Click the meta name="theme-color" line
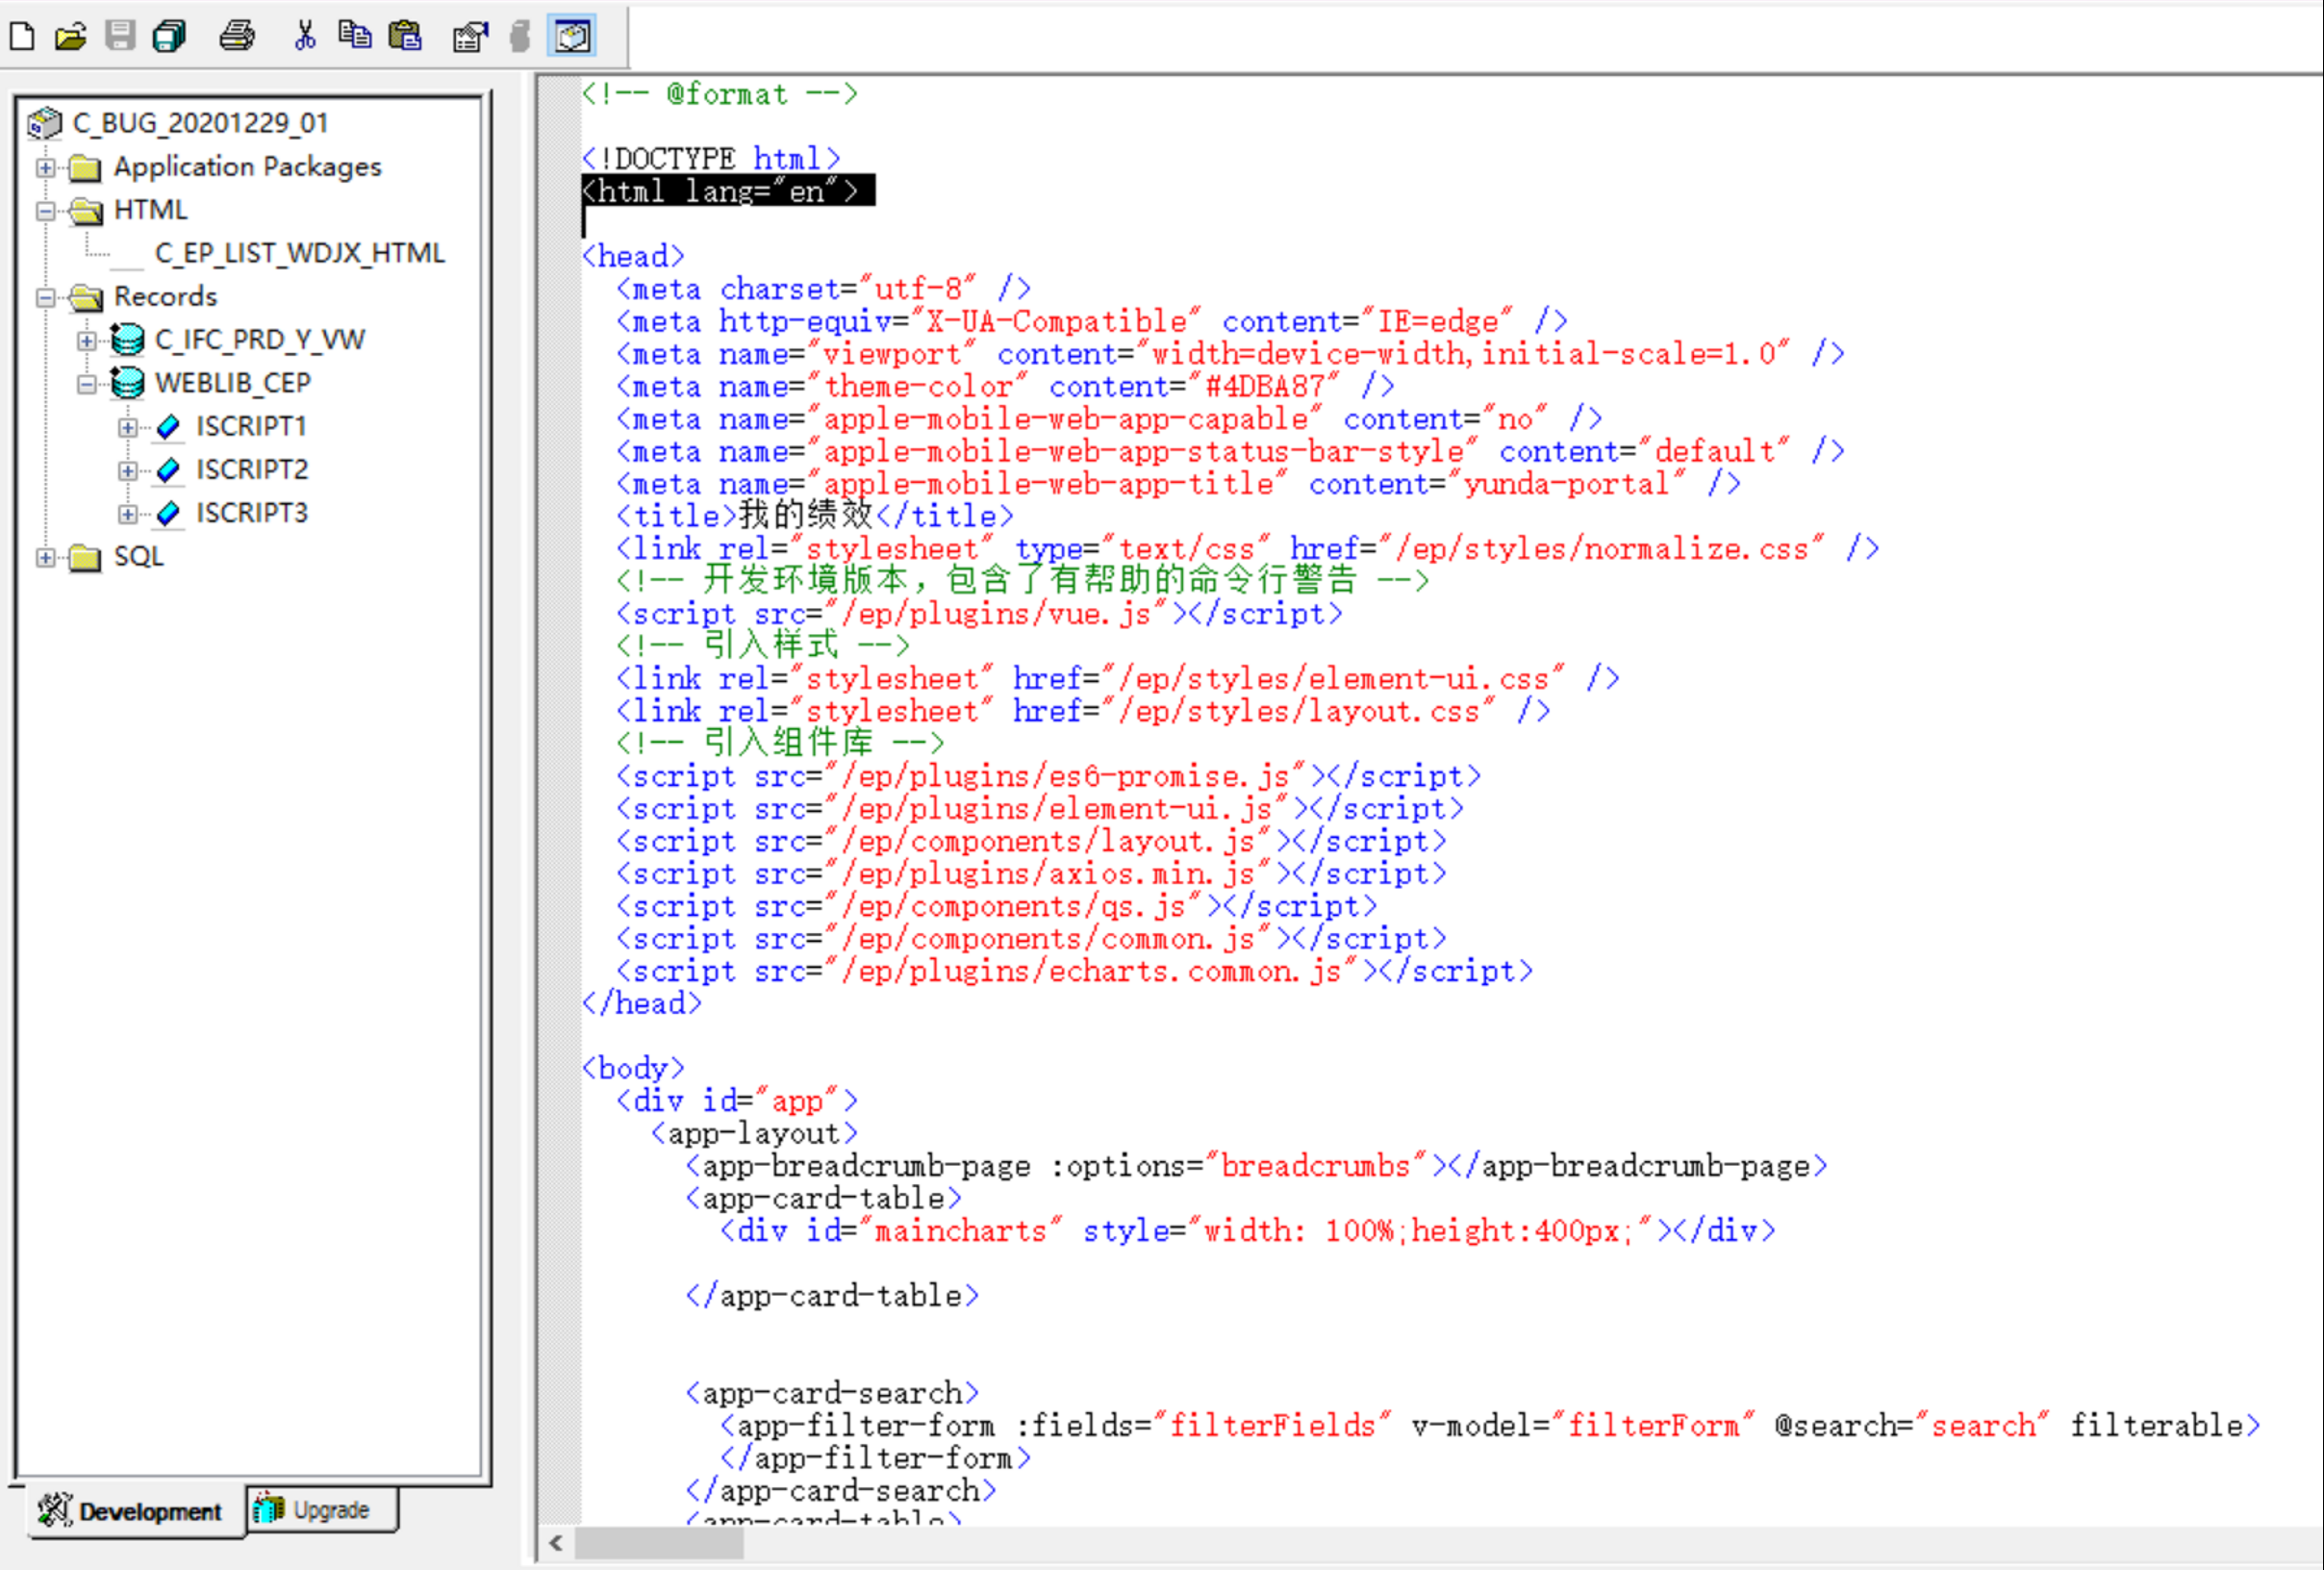The height and width of the screenshot is (1570, 2324). (x=1005, y=386)
